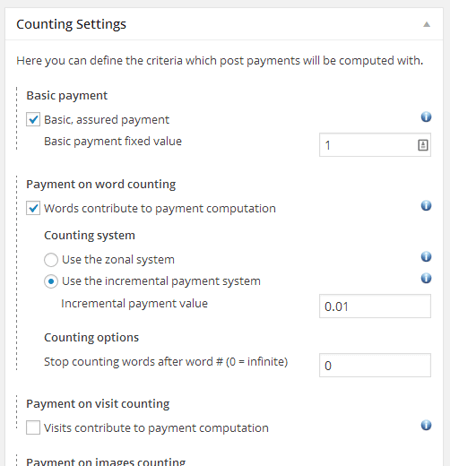Click info icon for Words contribute option
The image size is (450, 466).
[x=426, y=206]
